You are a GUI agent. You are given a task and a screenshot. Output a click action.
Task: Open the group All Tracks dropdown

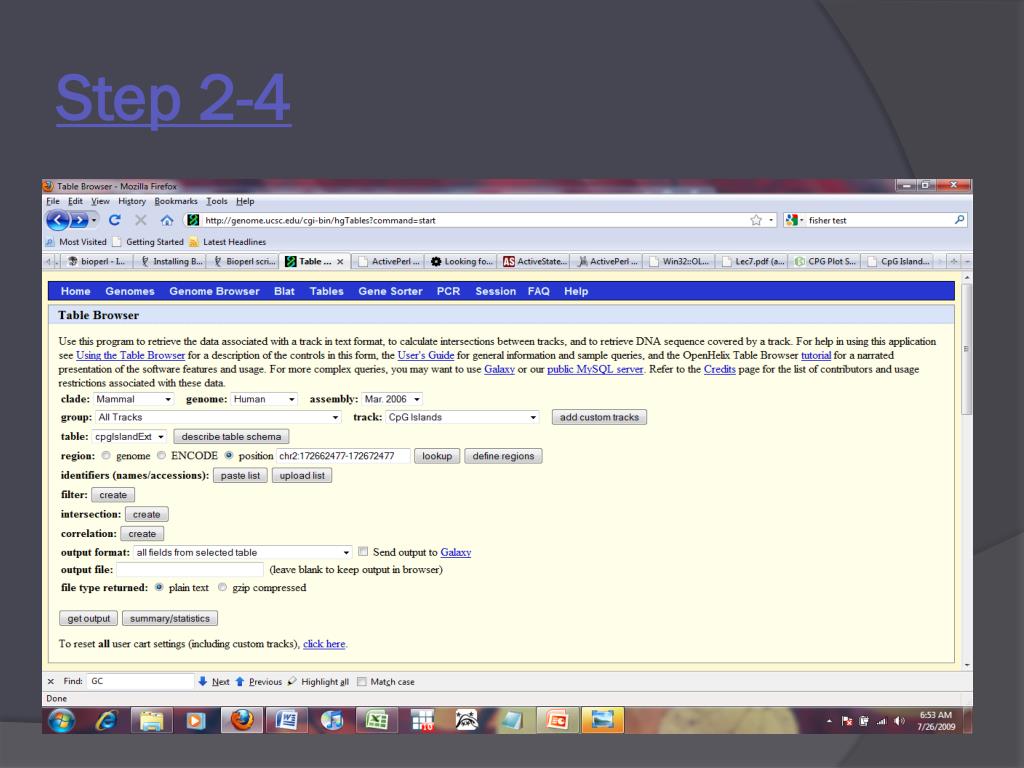coord(219,417)
